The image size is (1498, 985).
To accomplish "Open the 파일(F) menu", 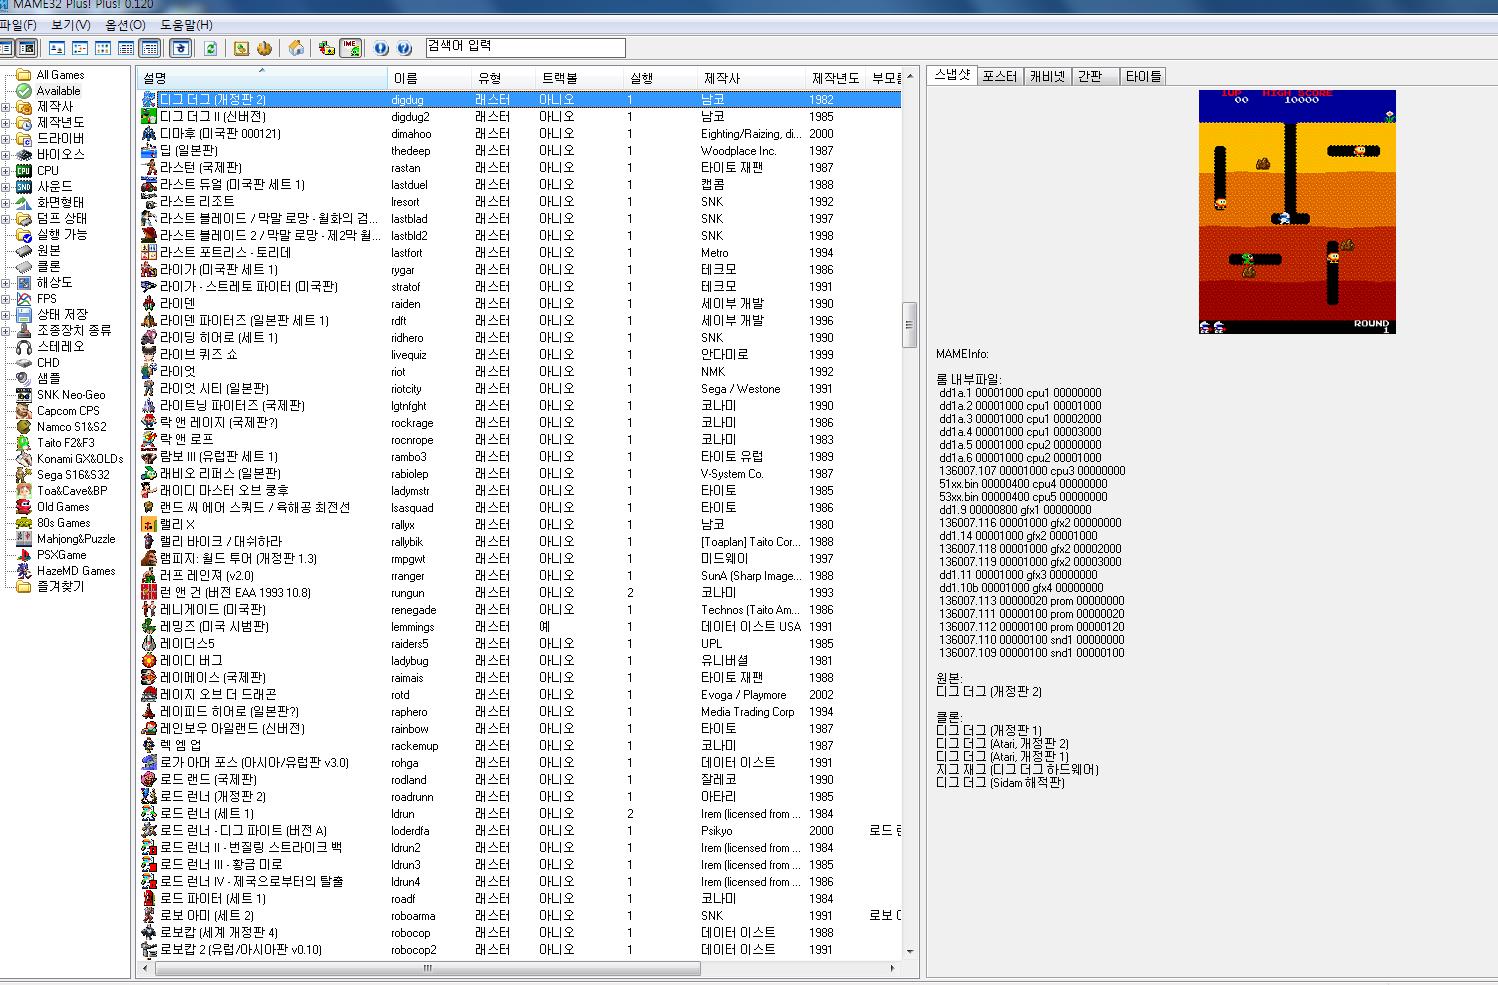I will pyautogui.click(x=18, y=25).
